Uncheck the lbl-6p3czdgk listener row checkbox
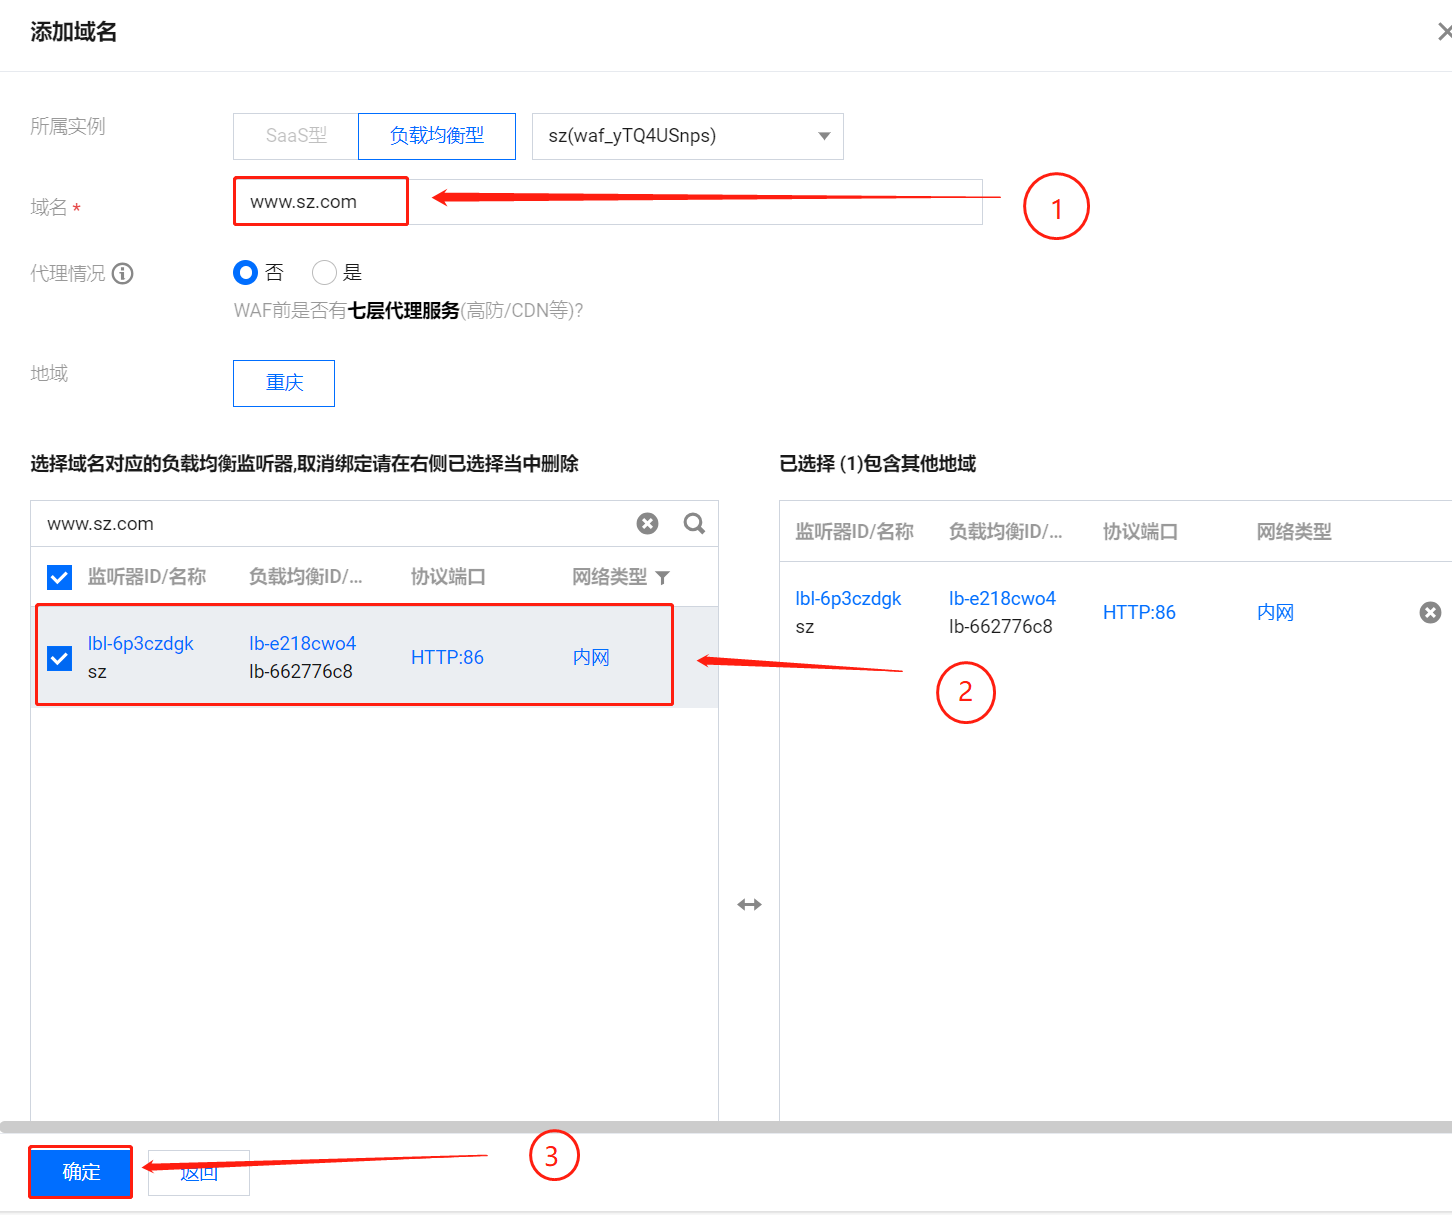 pos(60,658)
